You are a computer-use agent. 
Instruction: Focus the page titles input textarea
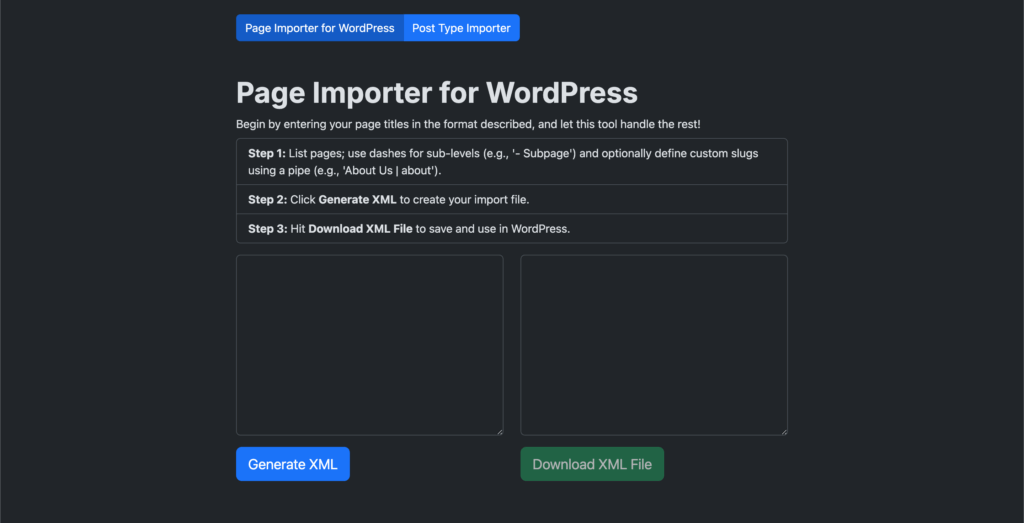point(370,345)
